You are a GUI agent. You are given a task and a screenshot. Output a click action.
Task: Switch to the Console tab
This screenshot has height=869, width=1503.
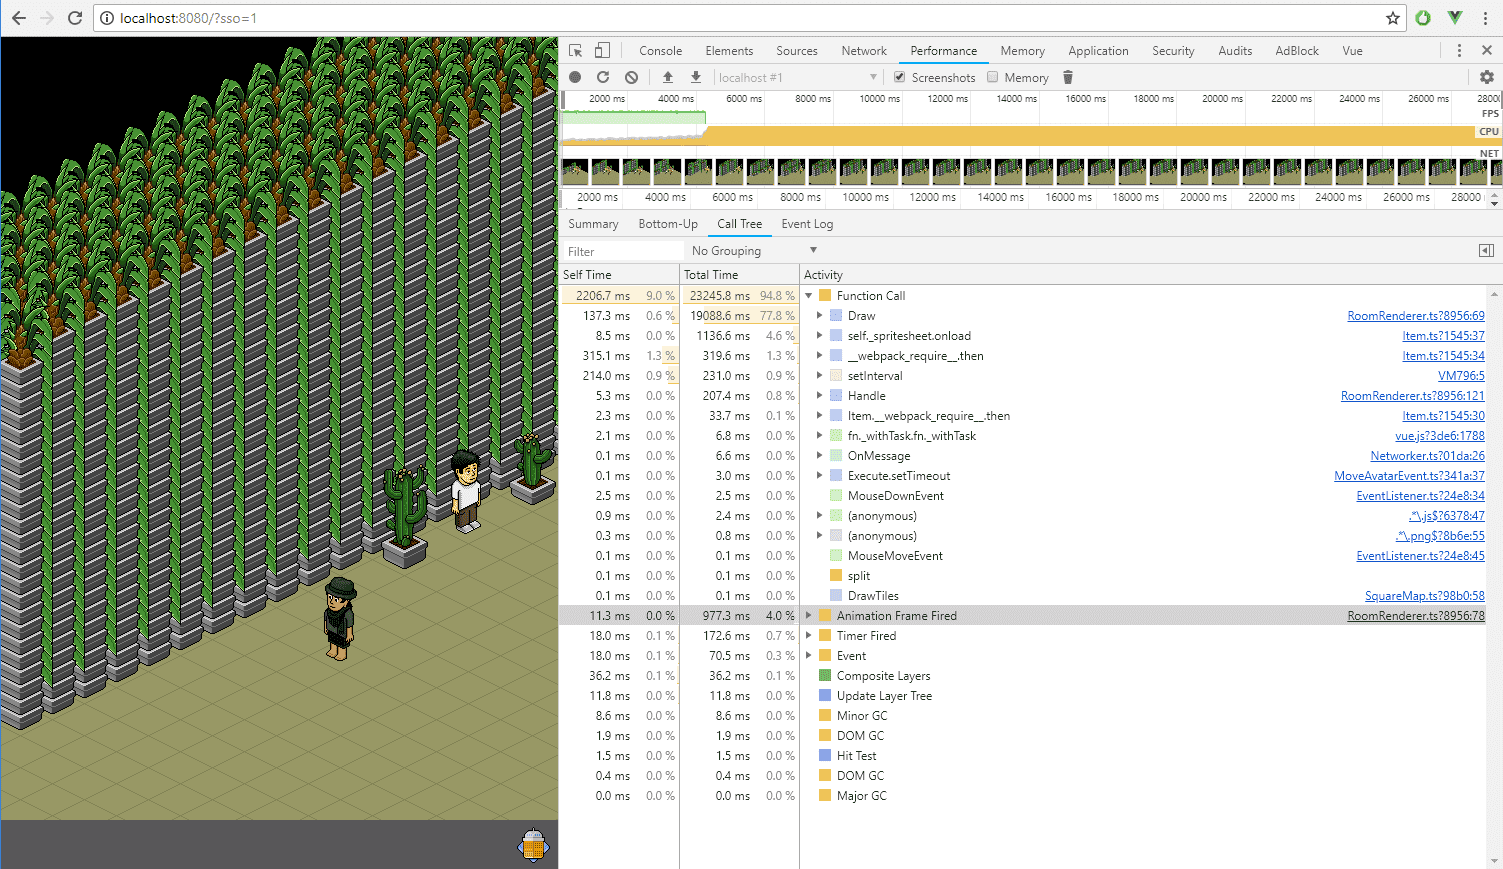pos(661,51)
